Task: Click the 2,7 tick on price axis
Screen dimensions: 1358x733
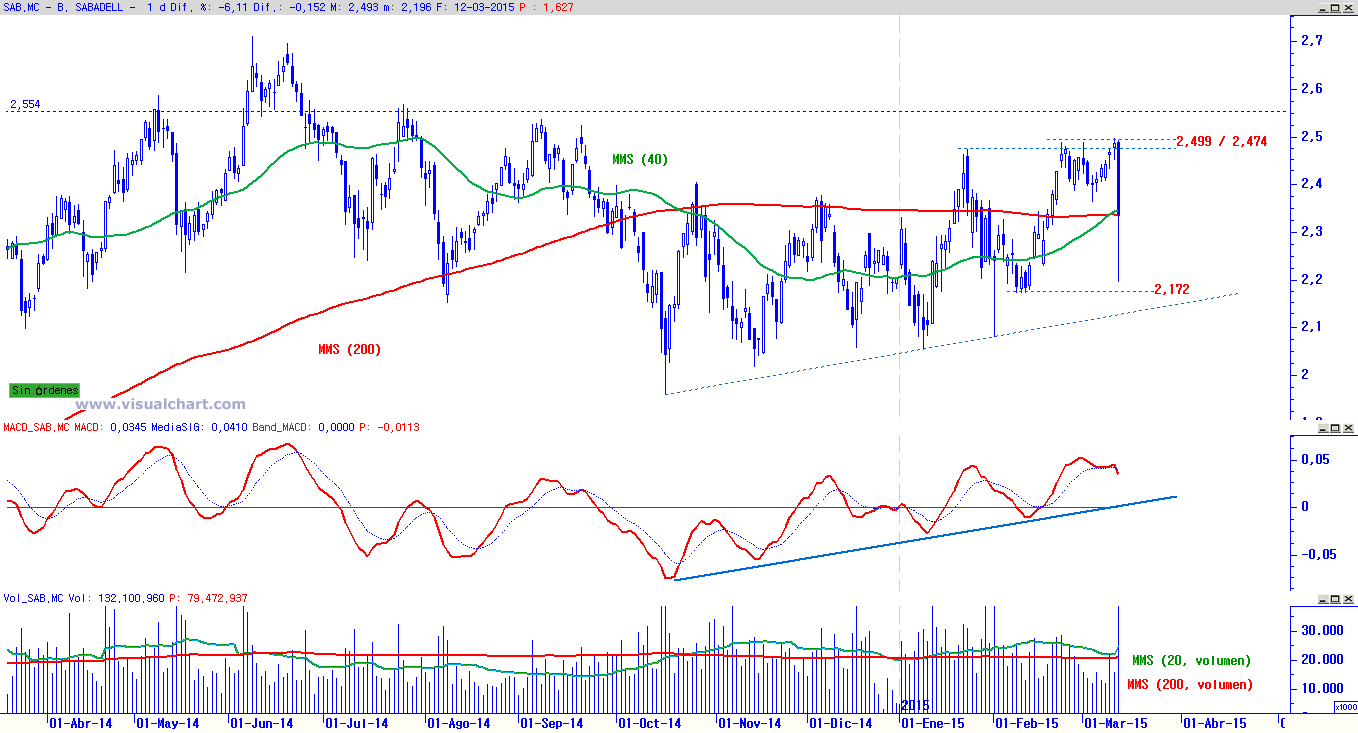Action: [1313, 41]
